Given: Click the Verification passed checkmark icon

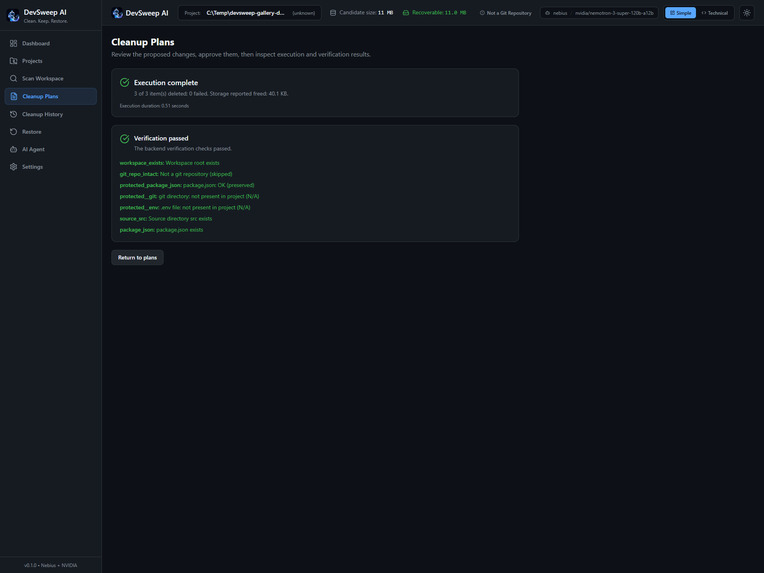Looking at the screenshot, I should click(124, 139).
